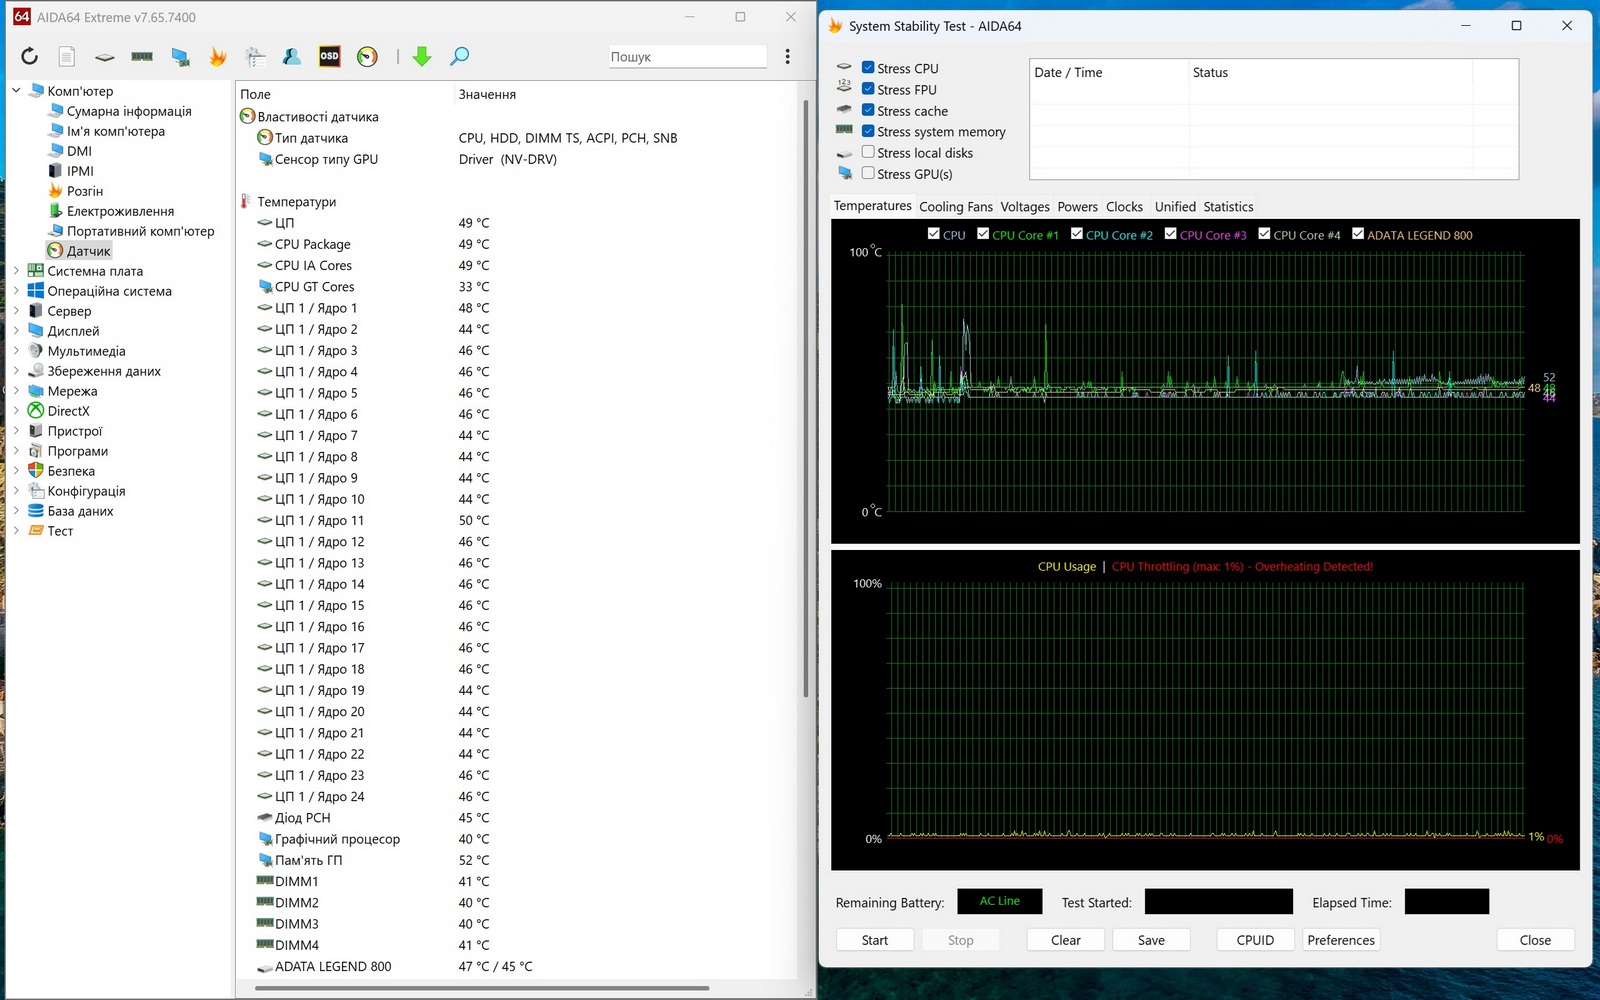Expand the Мультимедіа node
The width and height of the screenshot is (1600, 1000).
pos(16,351)
